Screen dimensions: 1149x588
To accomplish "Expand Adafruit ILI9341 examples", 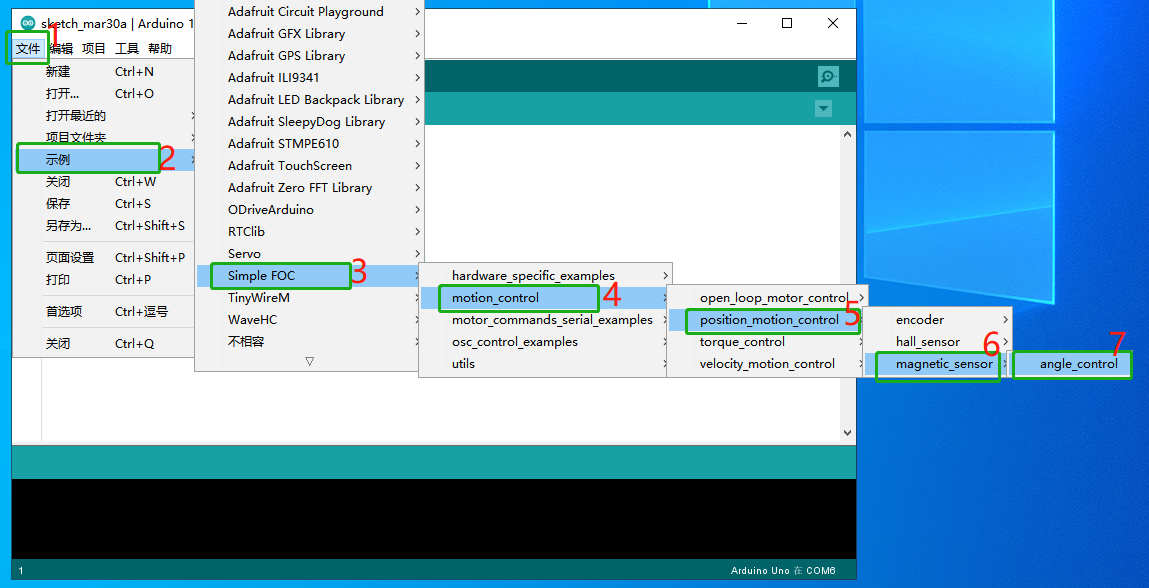I will [310, 78].
